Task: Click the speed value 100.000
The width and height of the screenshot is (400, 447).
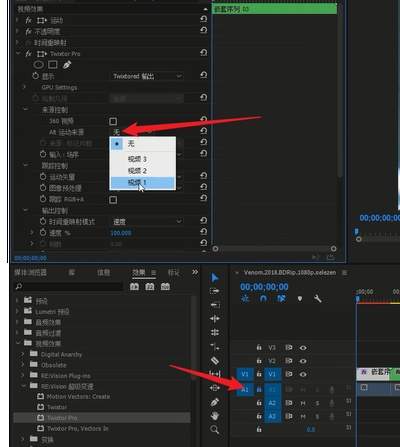Action: pyautogui.click(x=121, y=233)
